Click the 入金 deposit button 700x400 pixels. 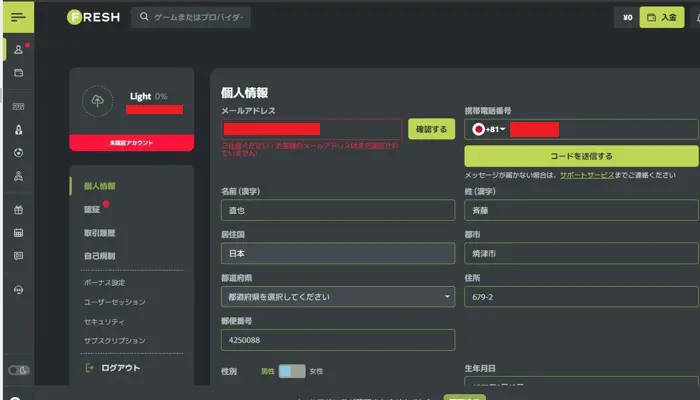(662, 17)
